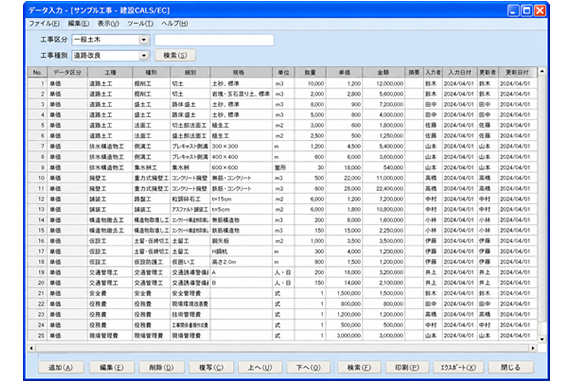The height and width of the screenshot is (382, 573).
Task: Move row down with 下へ(O)
Action: coord(308,367)
